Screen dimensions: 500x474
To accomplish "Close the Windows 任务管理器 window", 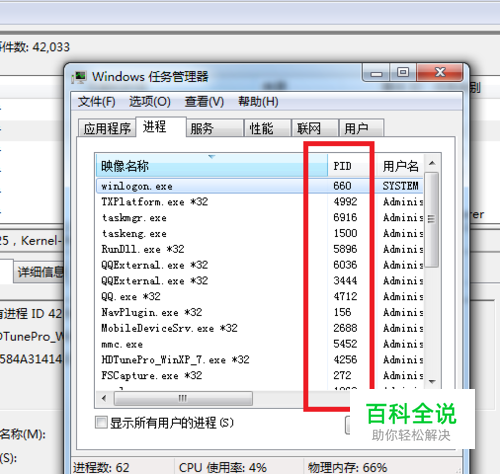I will 439,72.
